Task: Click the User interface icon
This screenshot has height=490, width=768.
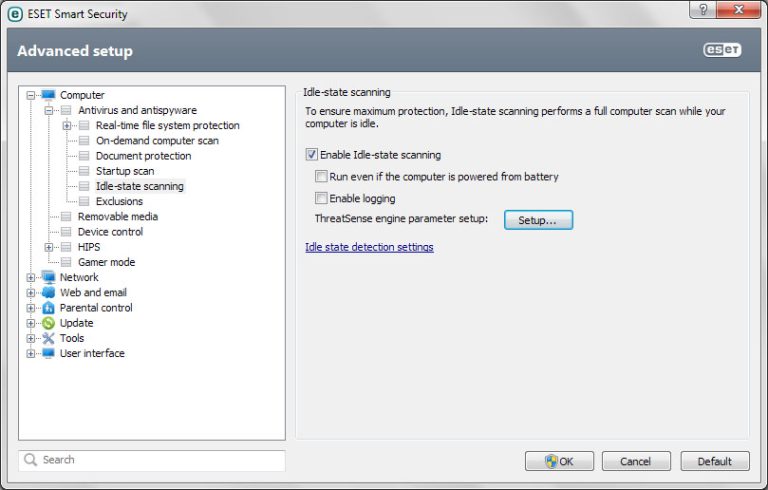Action: [x=48, y=353]
